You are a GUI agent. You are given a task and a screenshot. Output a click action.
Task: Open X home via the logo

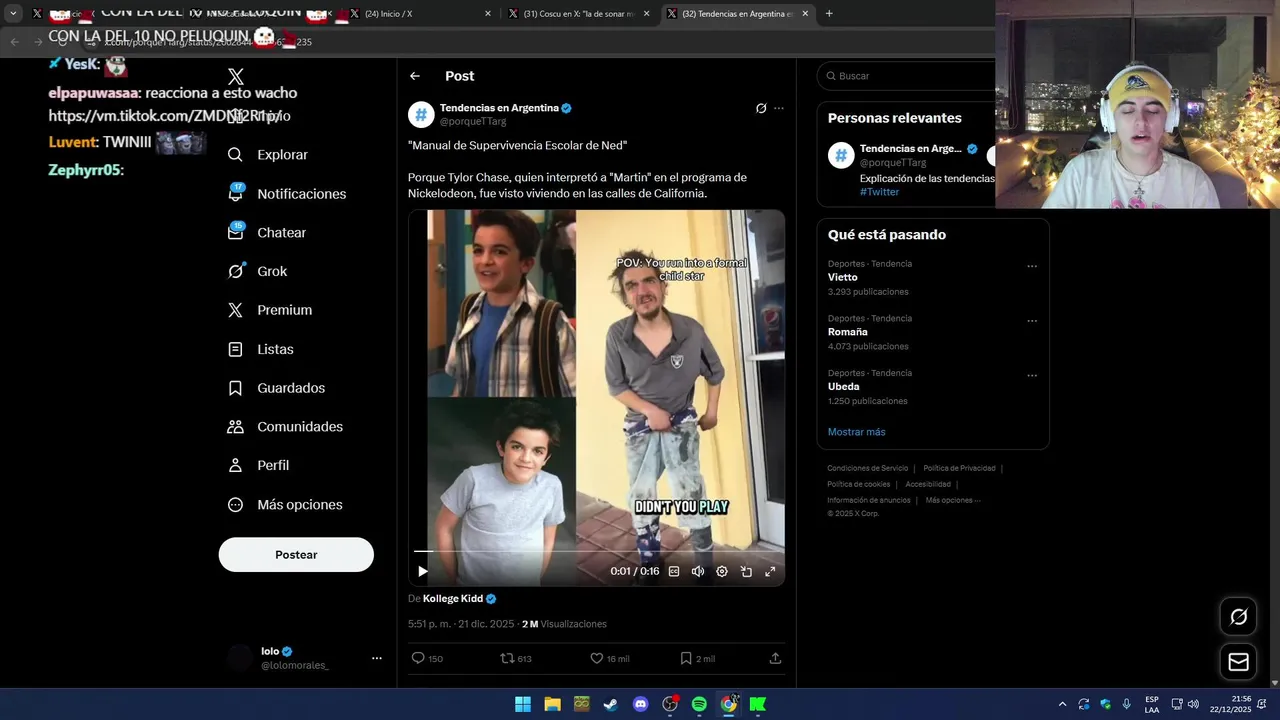click(x=236, y=77)
